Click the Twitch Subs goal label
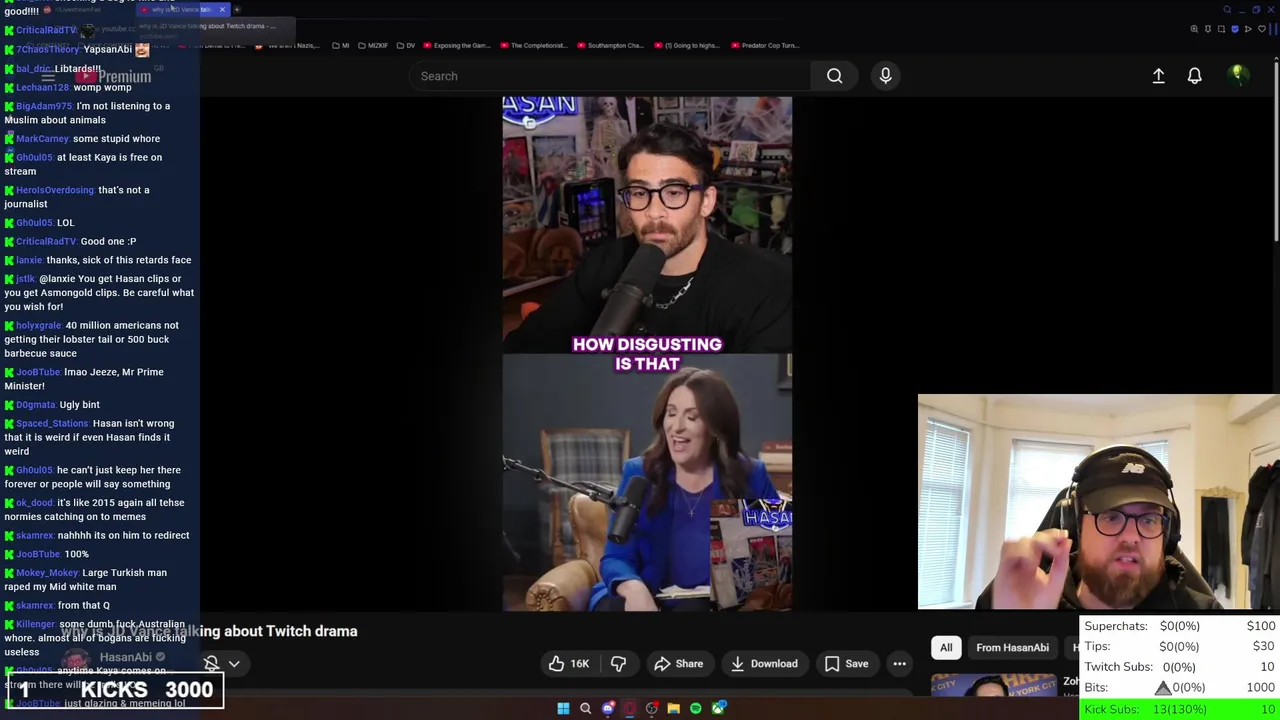1280x720 pixels. 1118,667
